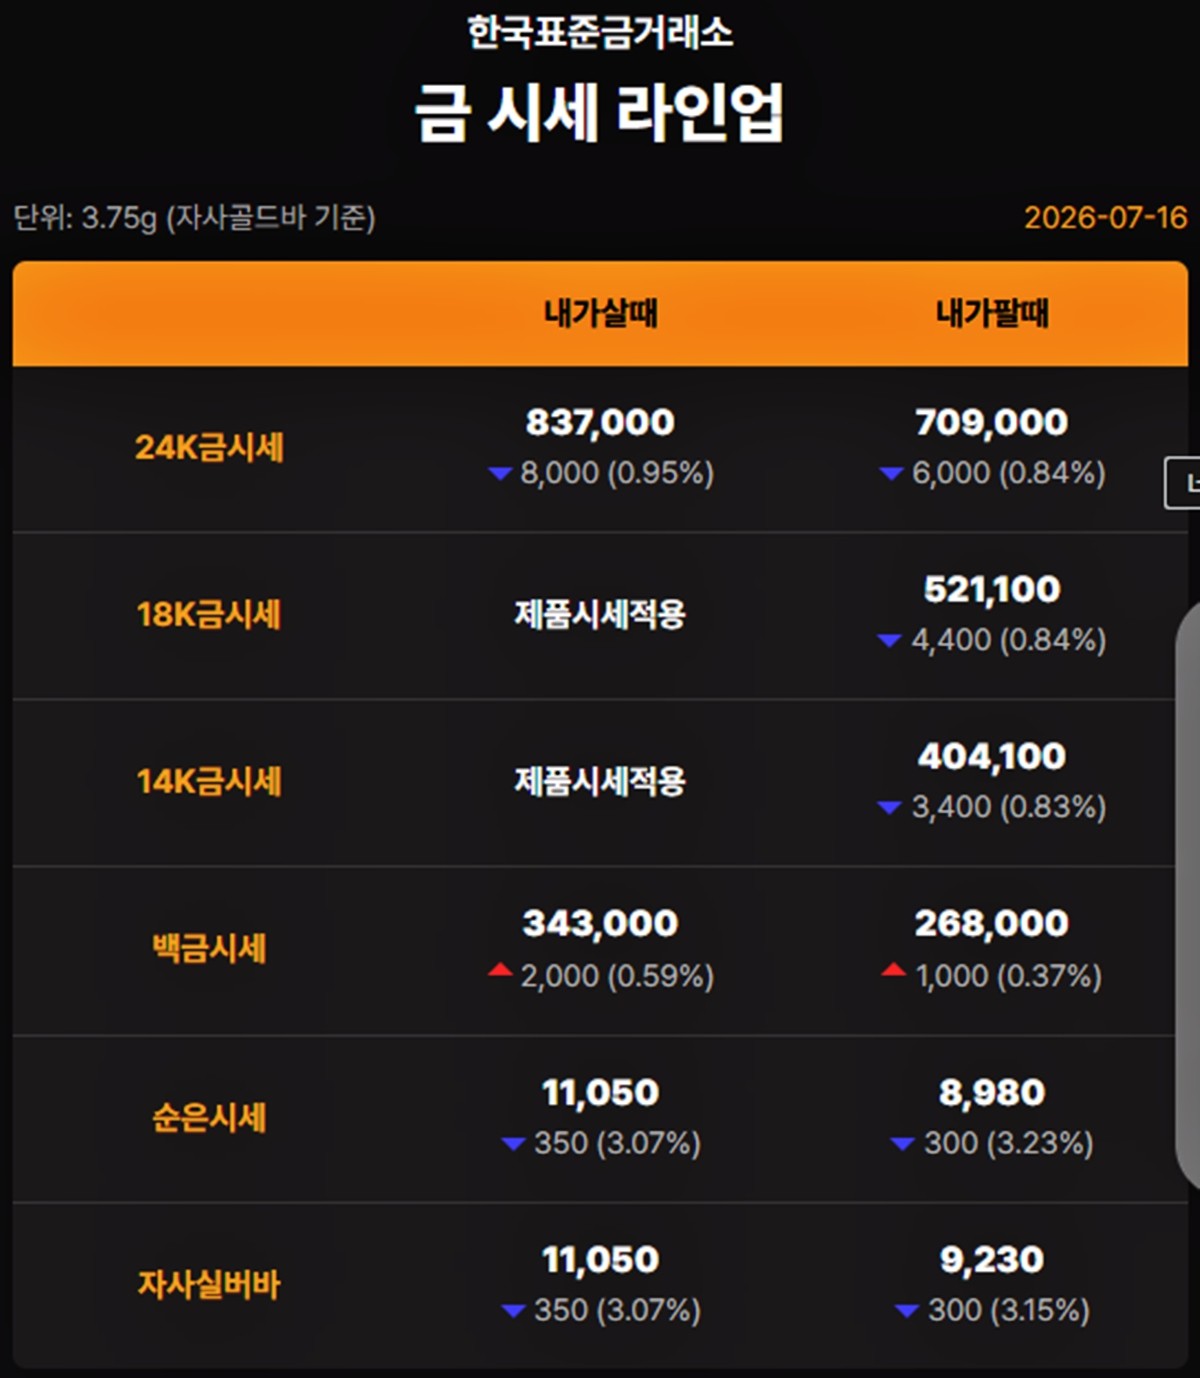Select the 내가살때 column header
The width and height of the screenshot is (1200, 1378).
coord(600,313)
